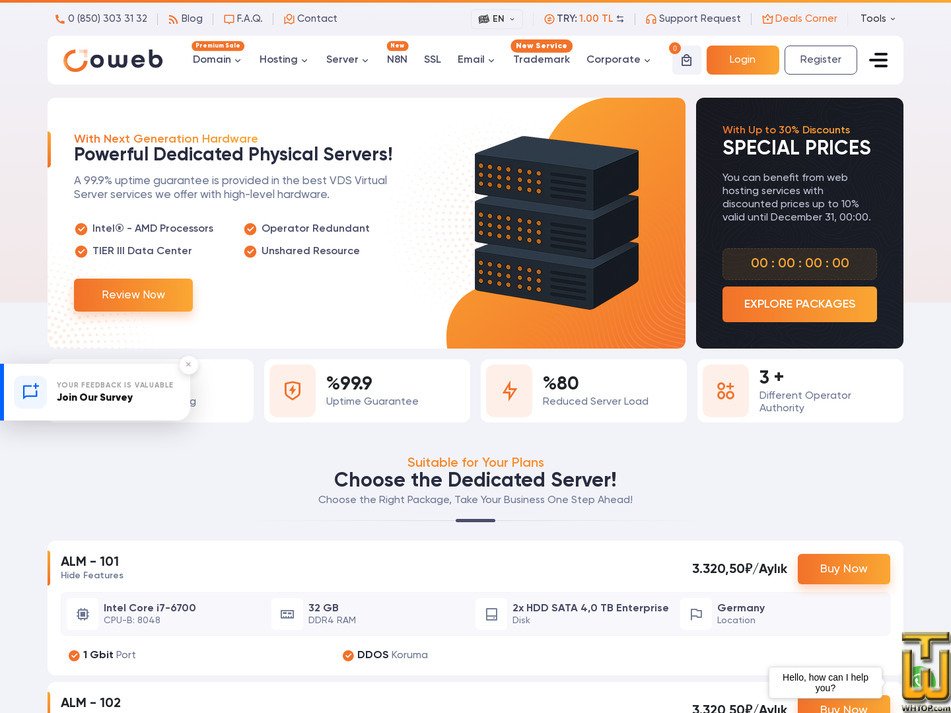Open the EN language dropdown
This screenshot has width=951, height=713.
pos(497,19)
